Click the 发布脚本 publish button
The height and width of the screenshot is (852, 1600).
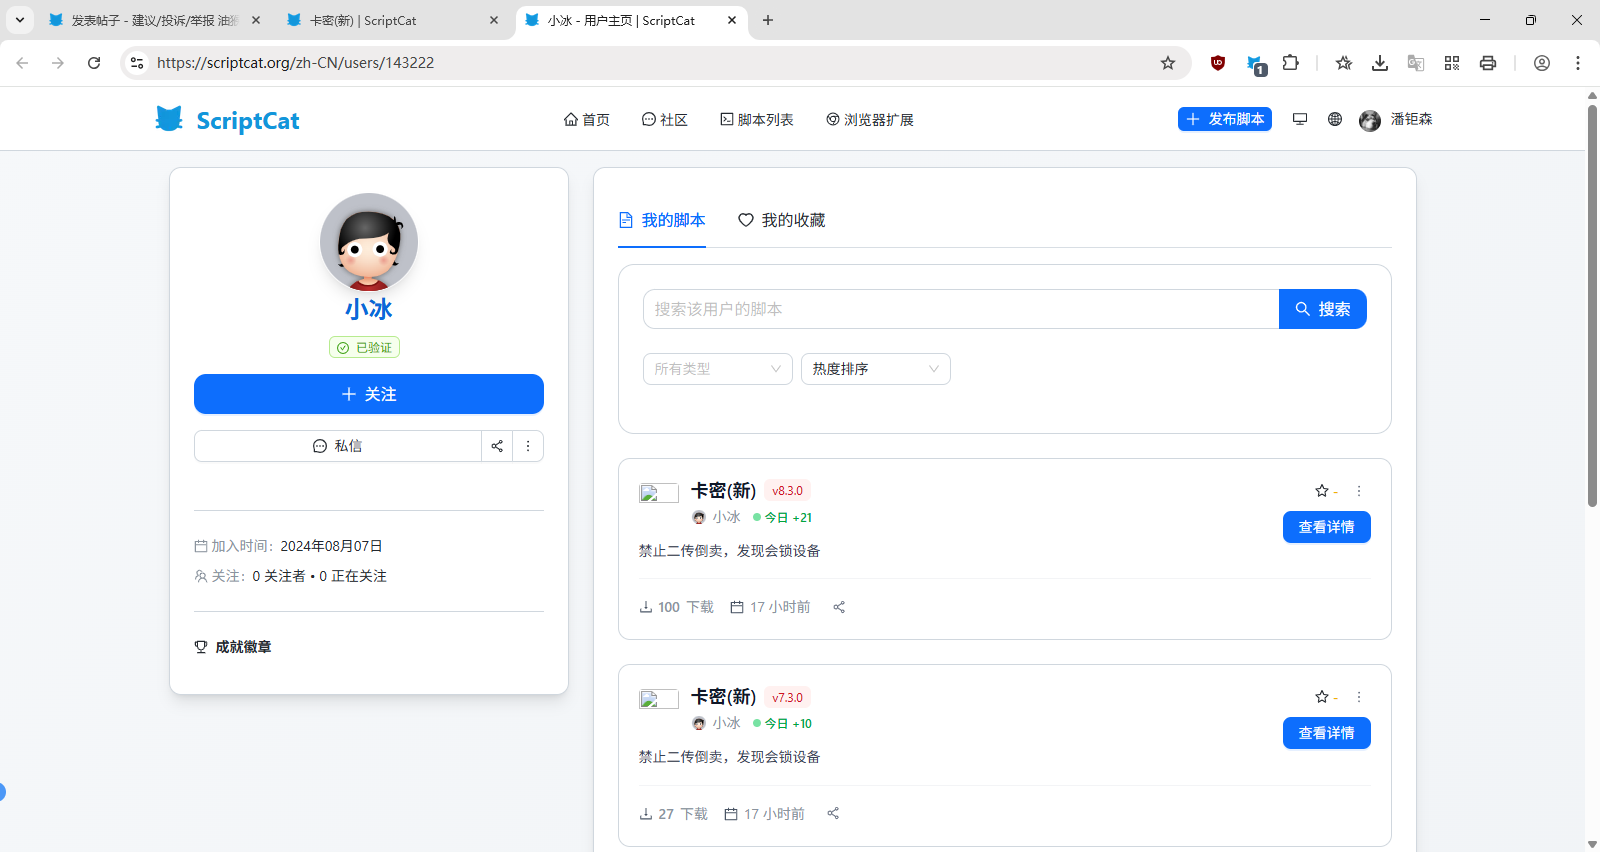(x=1225, y=119)
